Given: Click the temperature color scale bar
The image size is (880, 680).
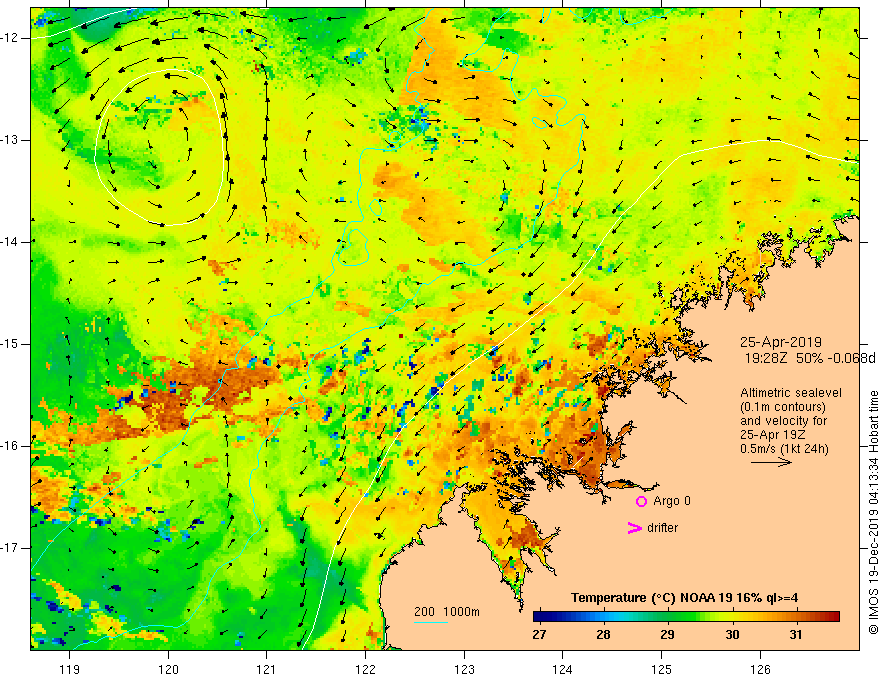Looking at the screenshot, I should coord(686,617).
